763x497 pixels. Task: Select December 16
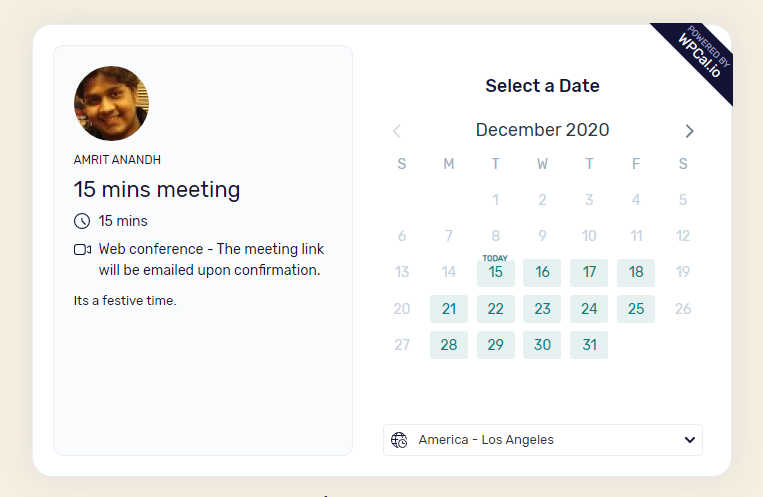542,272
